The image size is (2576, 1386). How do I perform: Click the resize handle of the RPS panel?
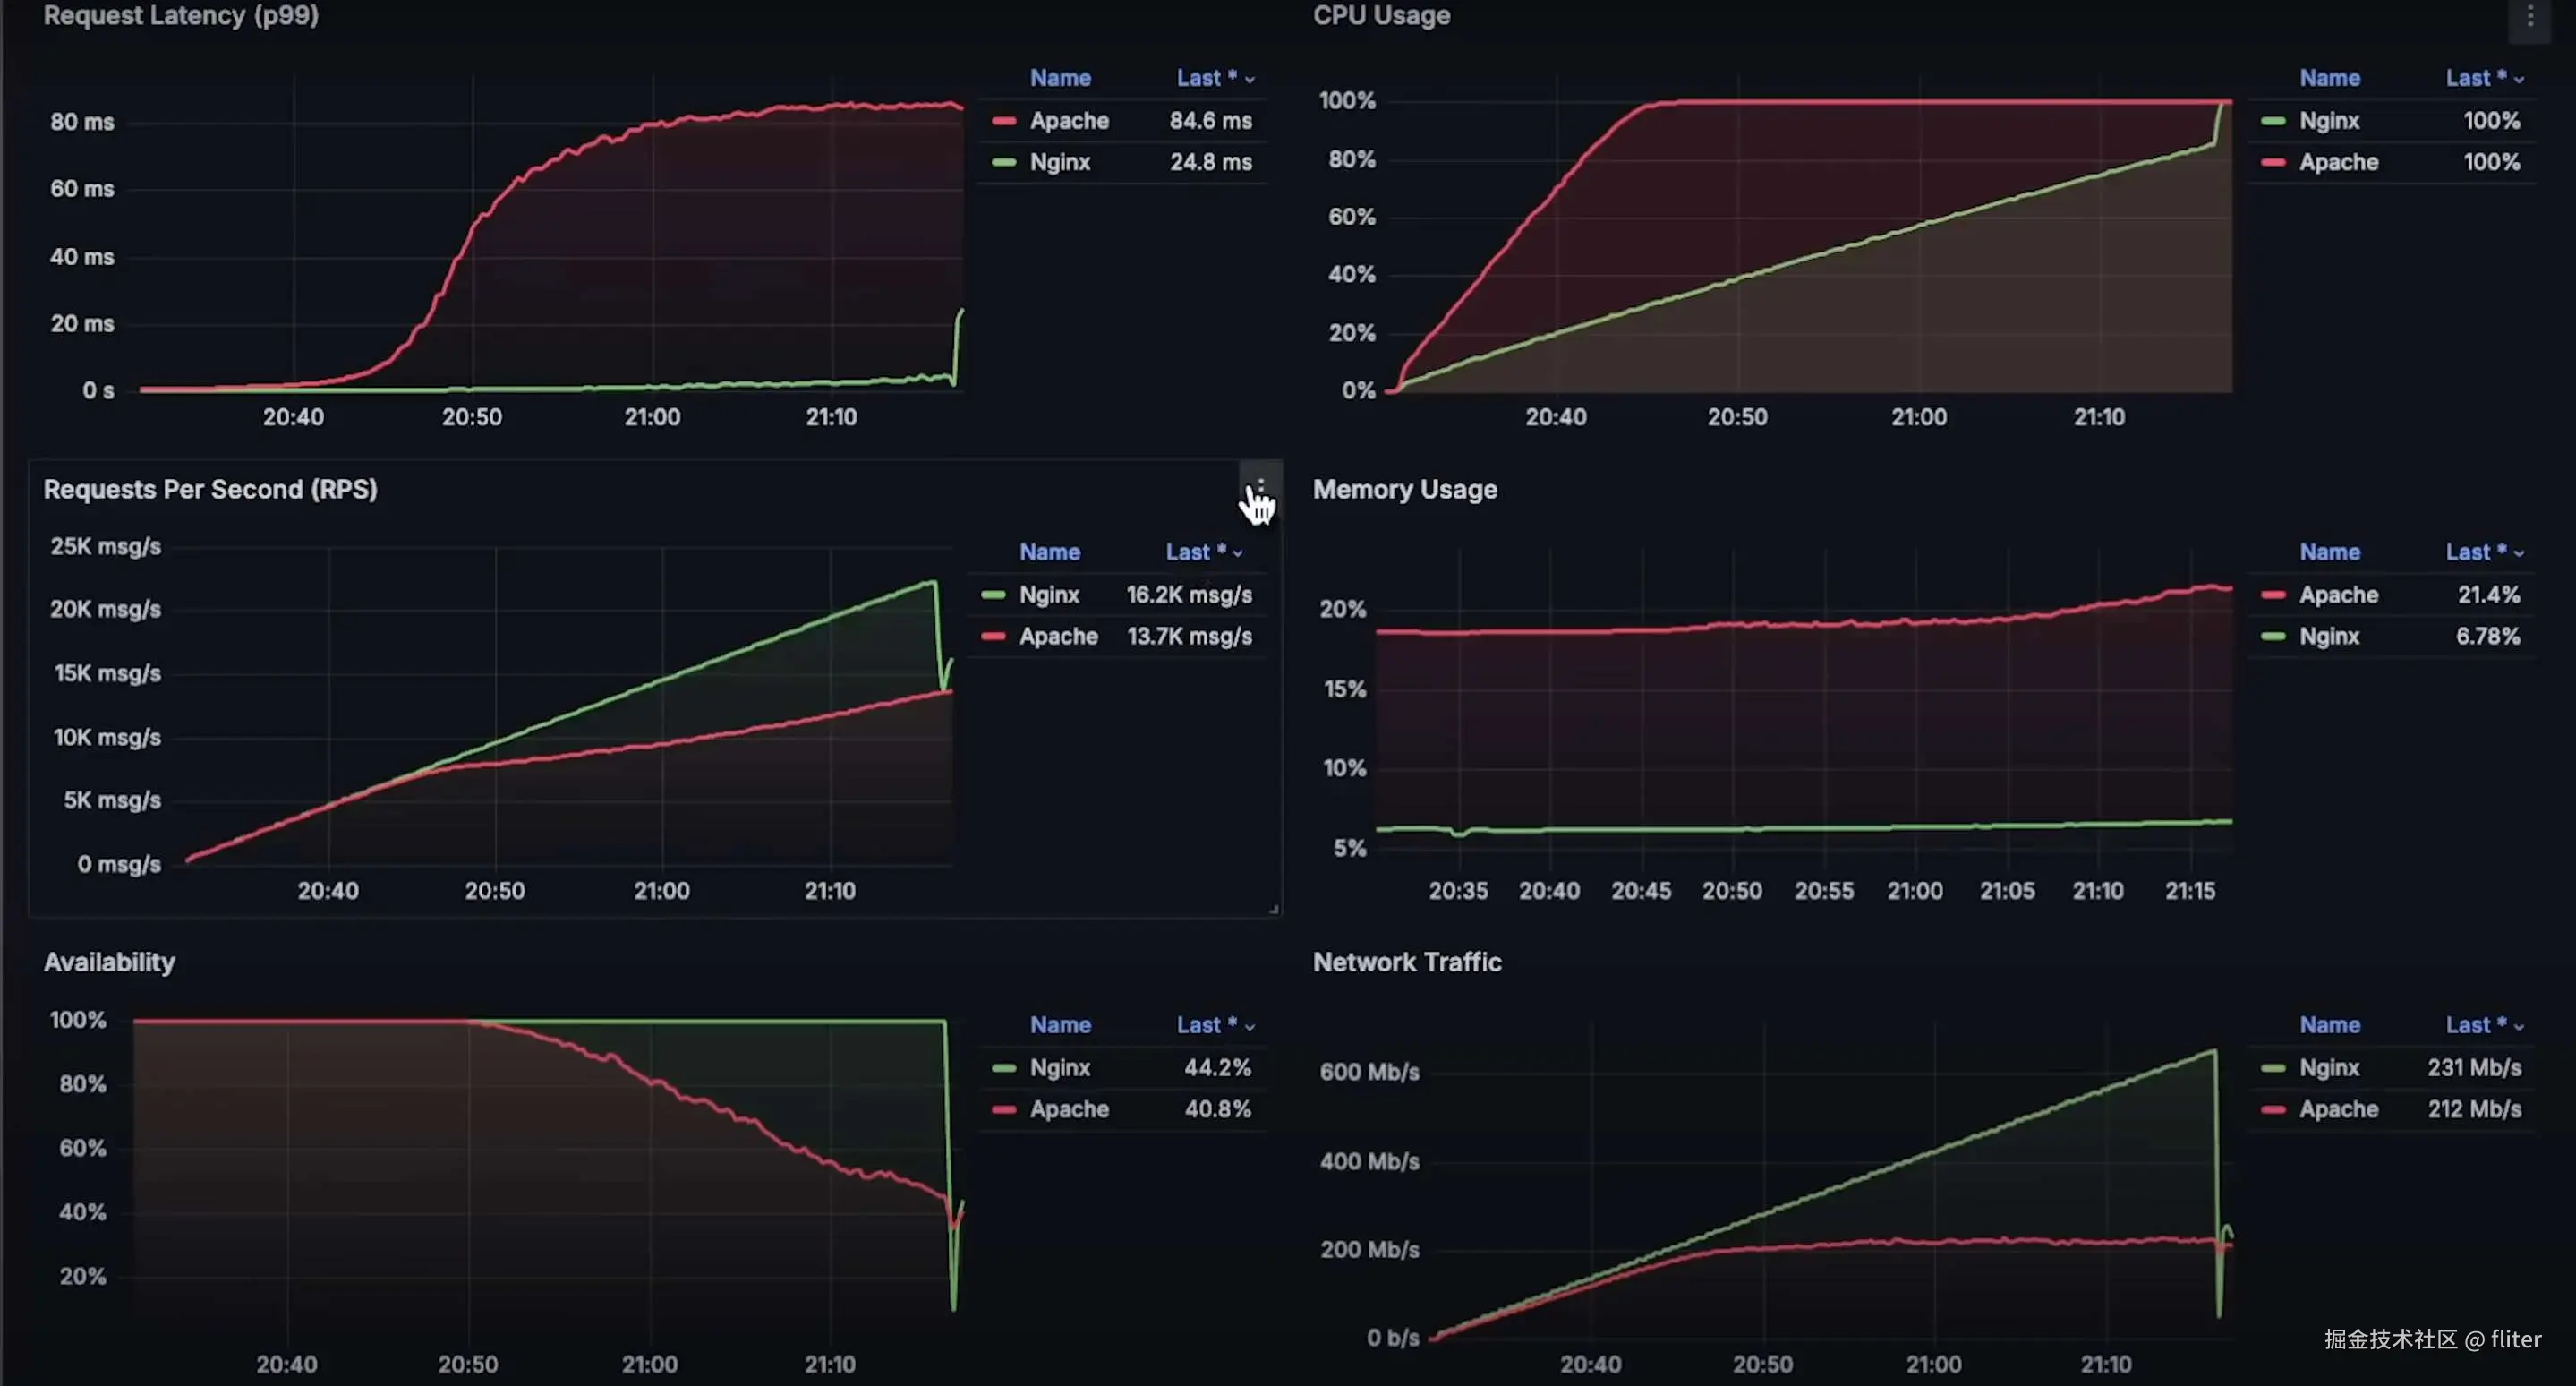click(1273, 908)
